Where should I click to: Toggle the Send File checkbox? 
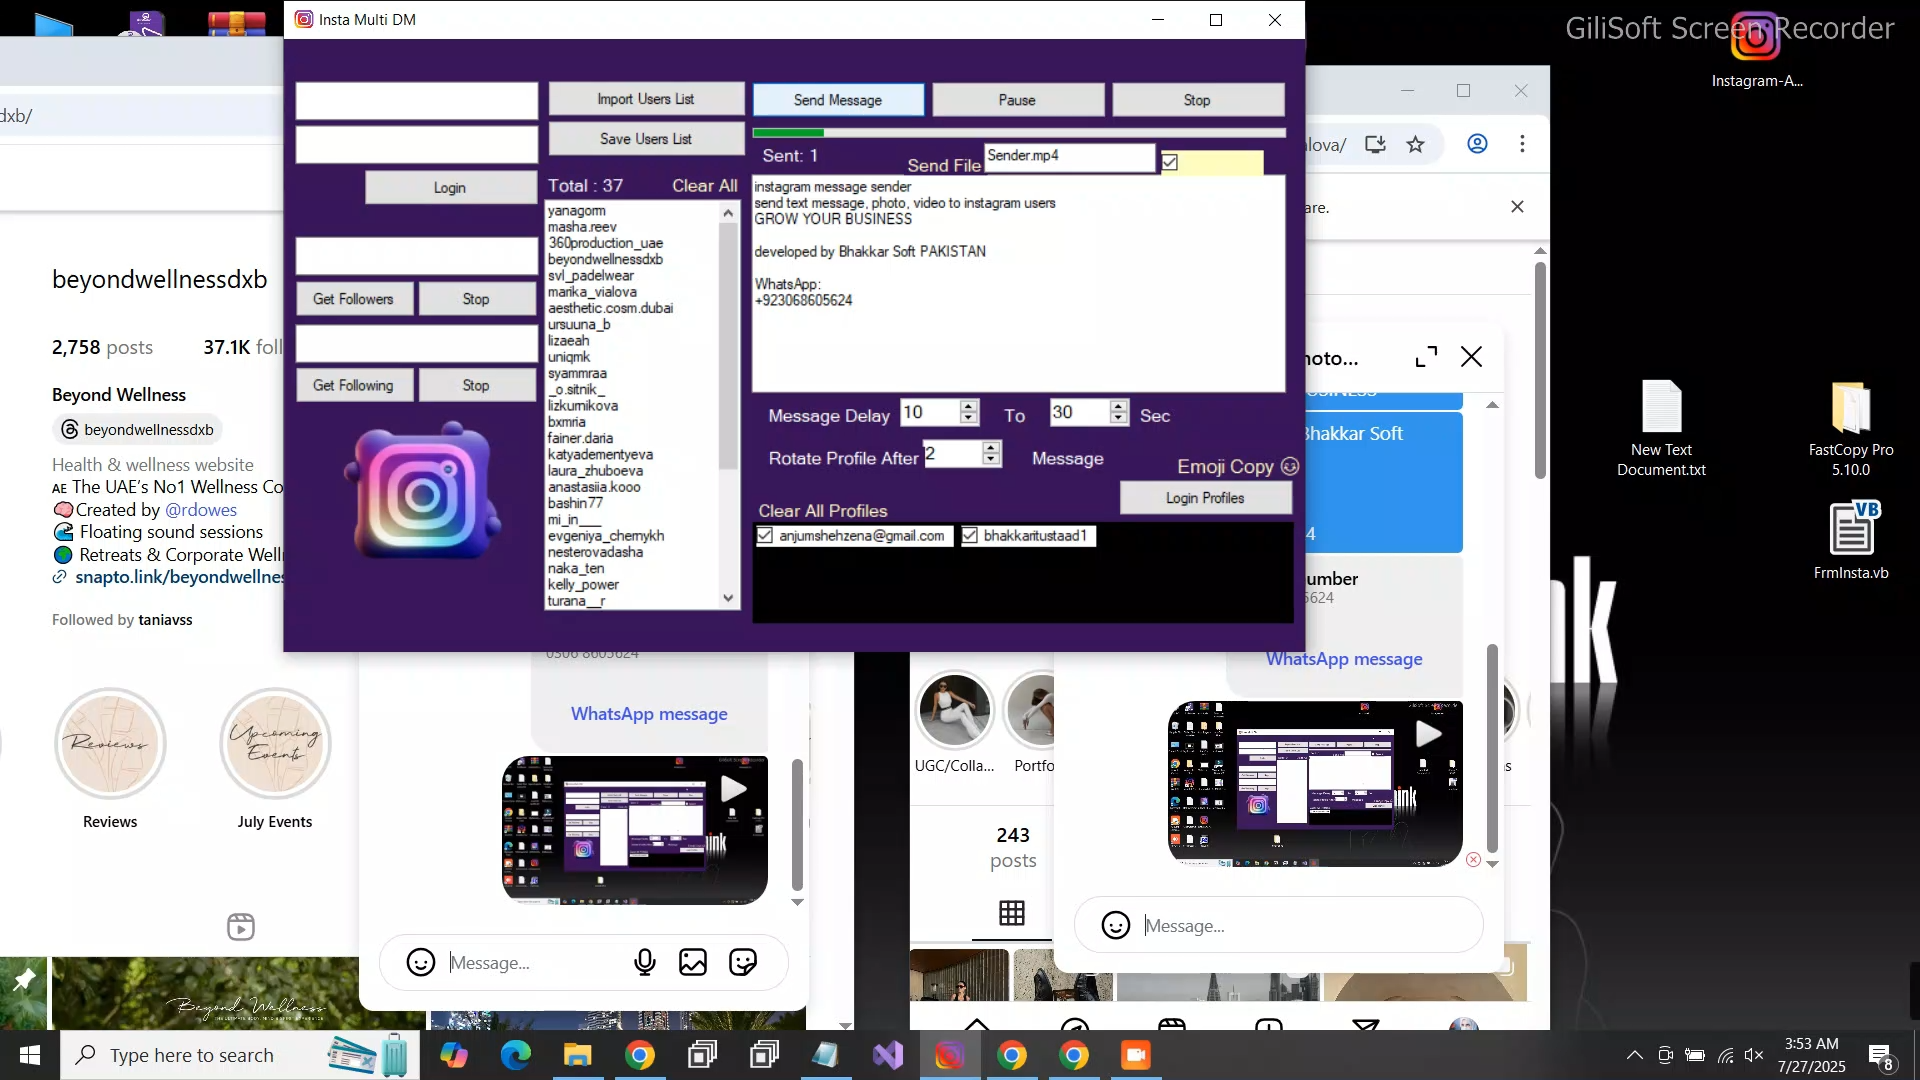click(x=1170, y=162)
